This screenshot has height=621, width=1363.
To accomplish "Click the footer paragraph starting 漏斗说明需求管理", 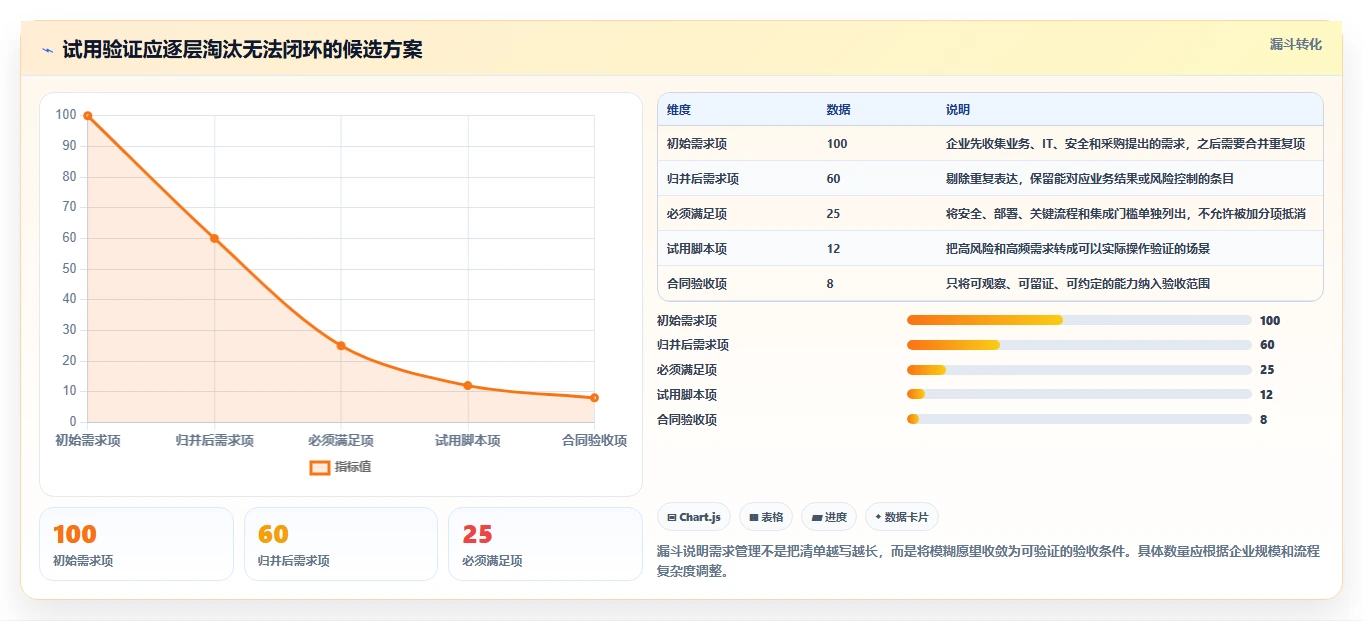I will 988,562.
